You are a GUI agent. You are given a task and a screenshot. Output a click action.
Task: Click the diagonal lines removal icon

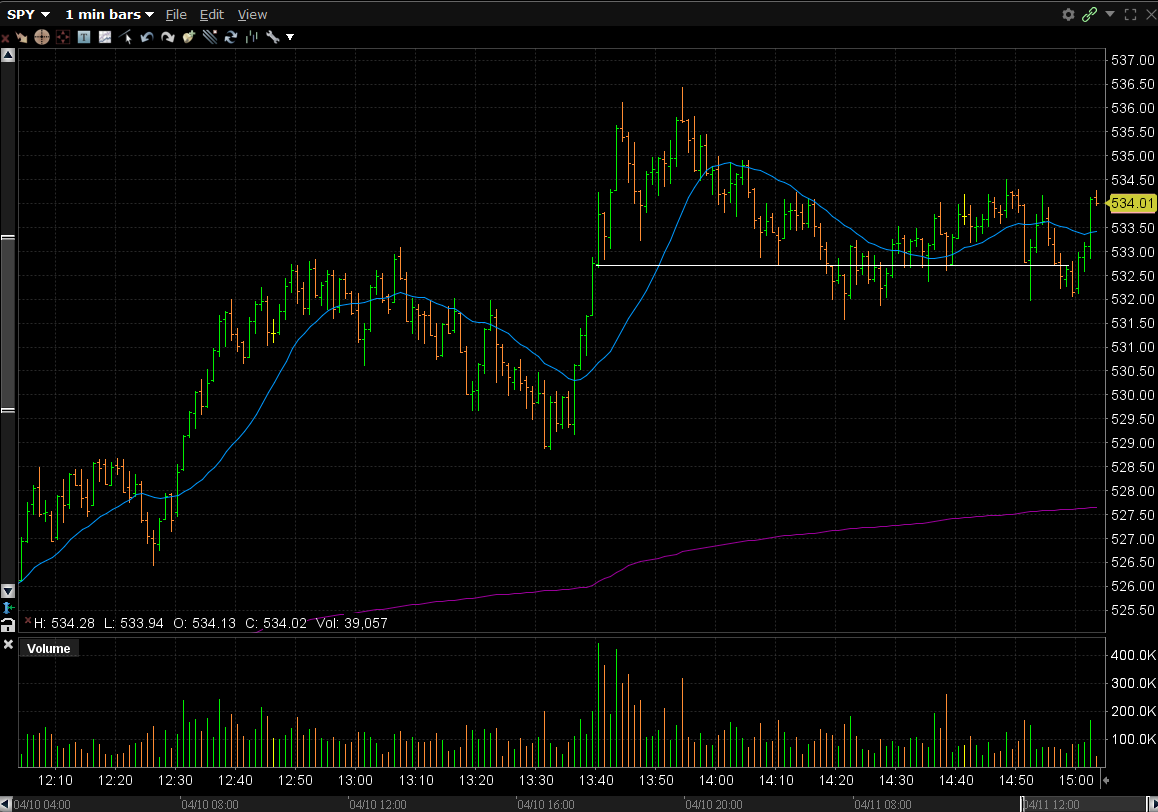coord(210,37)
